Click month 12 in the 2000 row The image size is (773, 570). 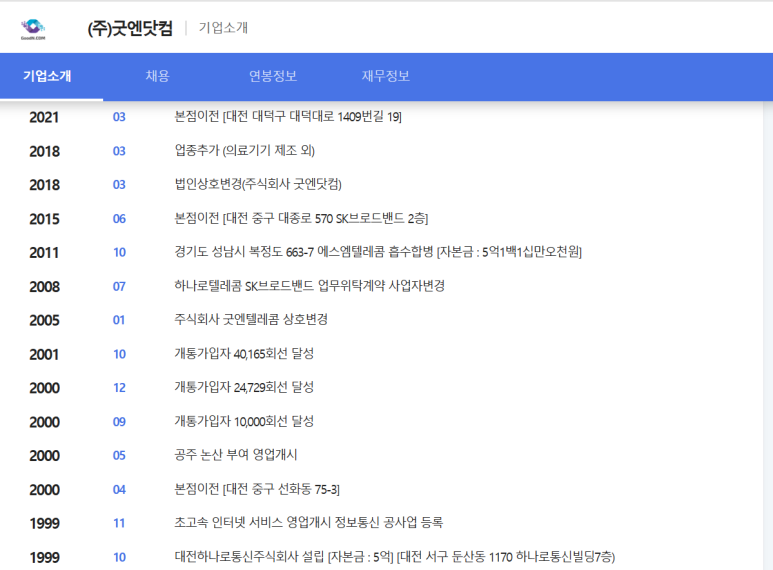119,388
